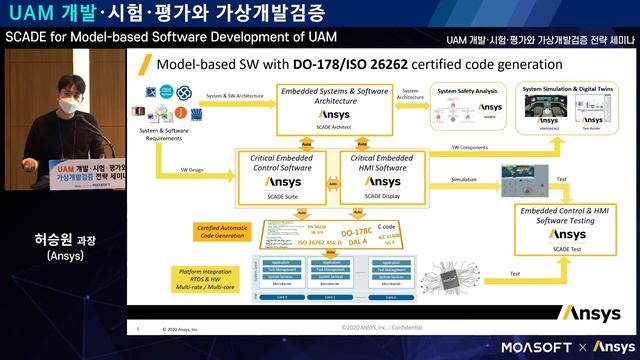This screenshot has height=360, width=640.
Task: Click the orange J circle icon
Action: click(181, 112)
